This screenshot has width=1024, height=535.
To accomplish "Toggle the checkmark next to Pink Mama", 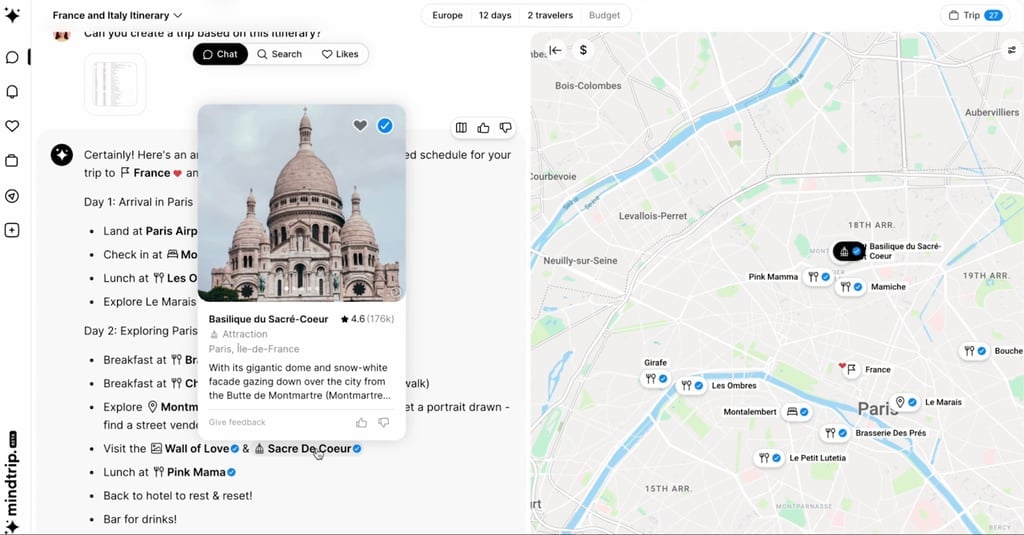I will [231, 472].
